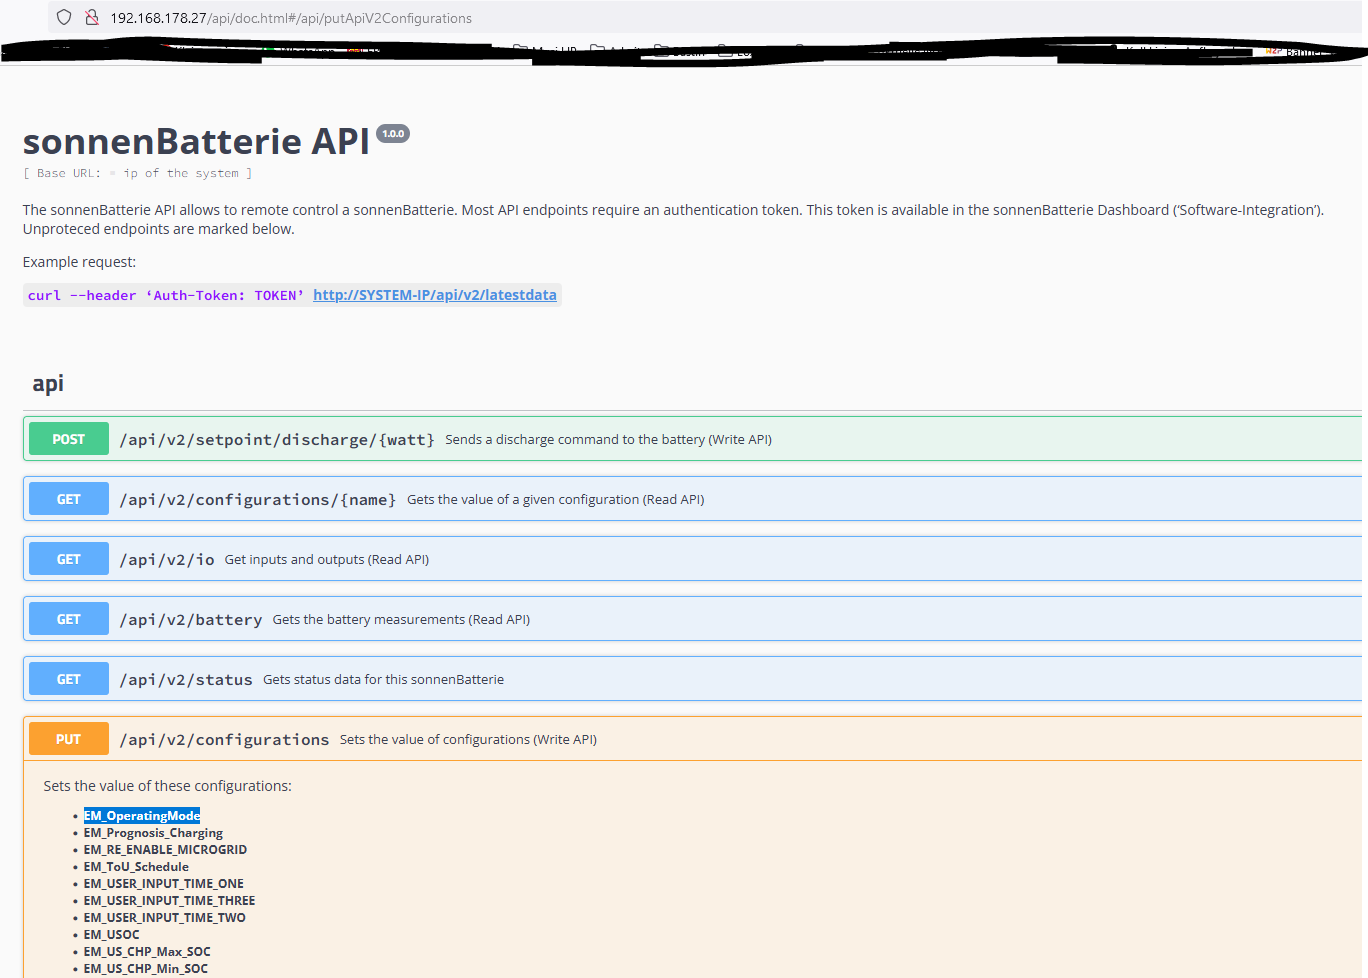Click EM_US_CHP_Min_SOC list item
The width and height of the screenshot is (1368, 978).
tap(146, 969)
